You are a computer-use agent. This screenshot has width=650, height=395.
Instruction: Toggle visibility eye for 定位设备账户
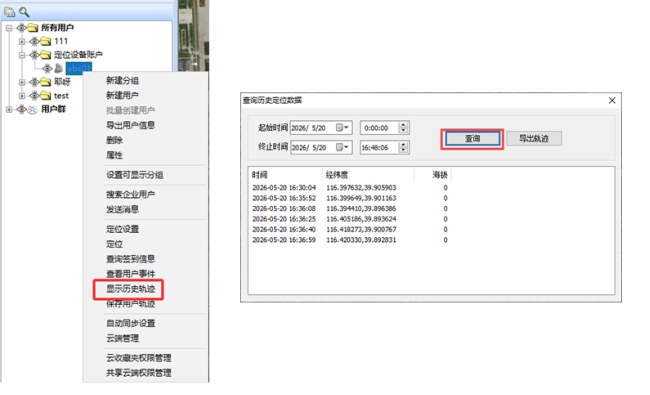[35, 55]
